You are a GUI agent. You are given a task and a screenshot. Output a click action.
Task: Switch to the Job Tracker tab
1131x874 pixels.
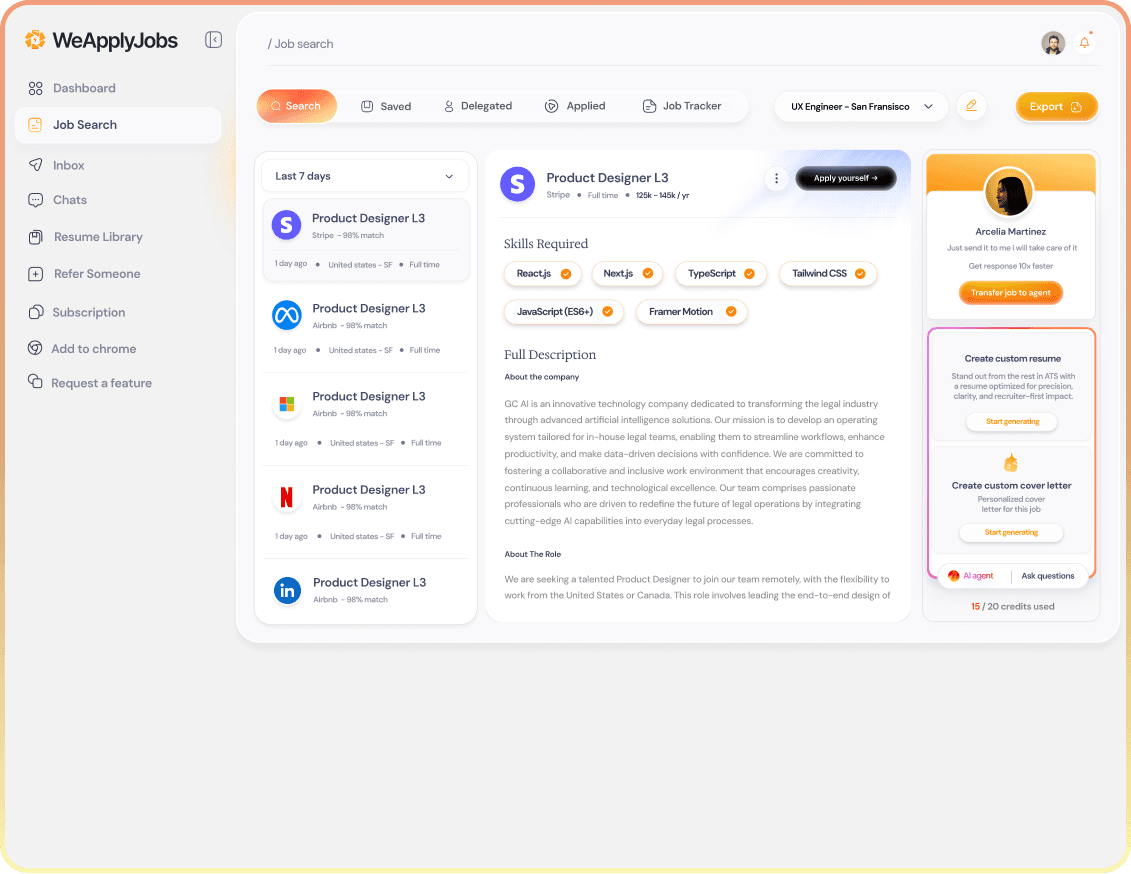coord(682,106)
